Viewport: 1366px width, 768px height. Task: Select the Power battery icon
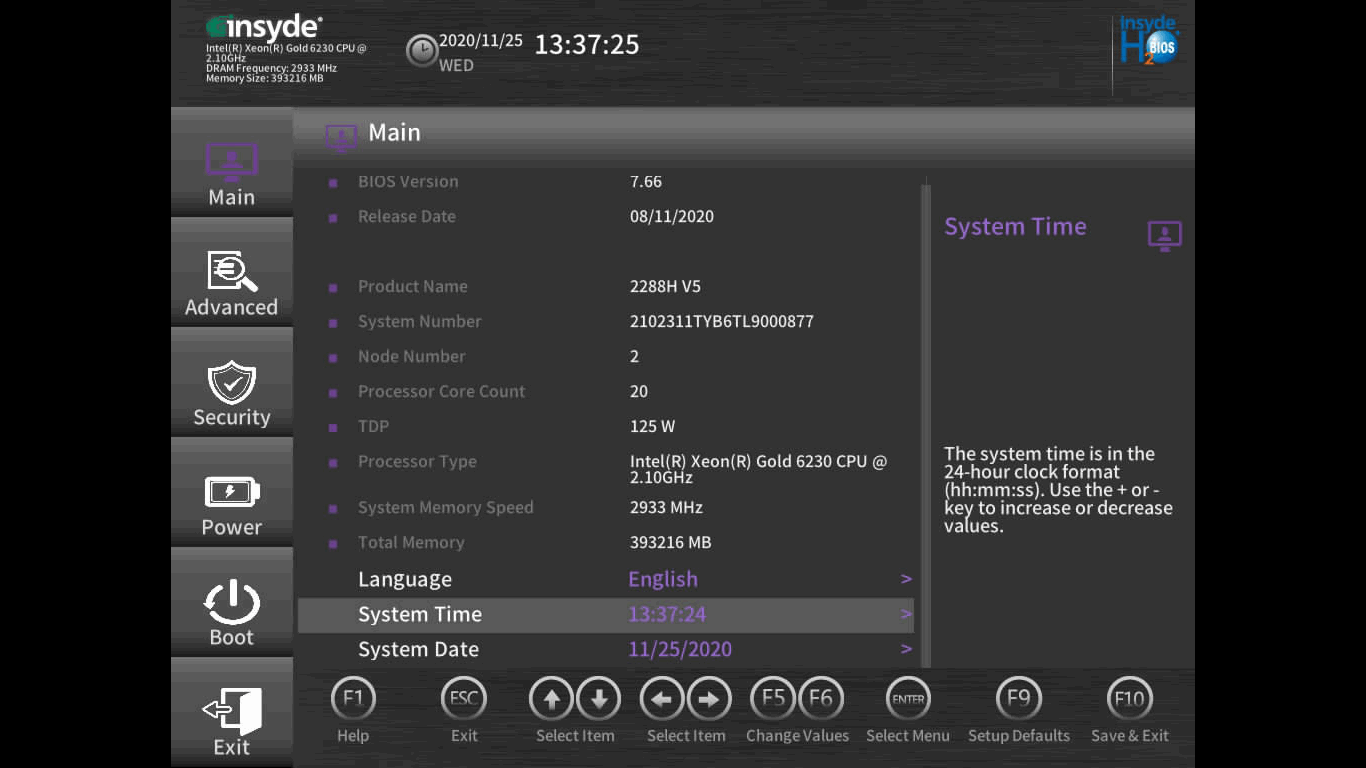point(231,492)
